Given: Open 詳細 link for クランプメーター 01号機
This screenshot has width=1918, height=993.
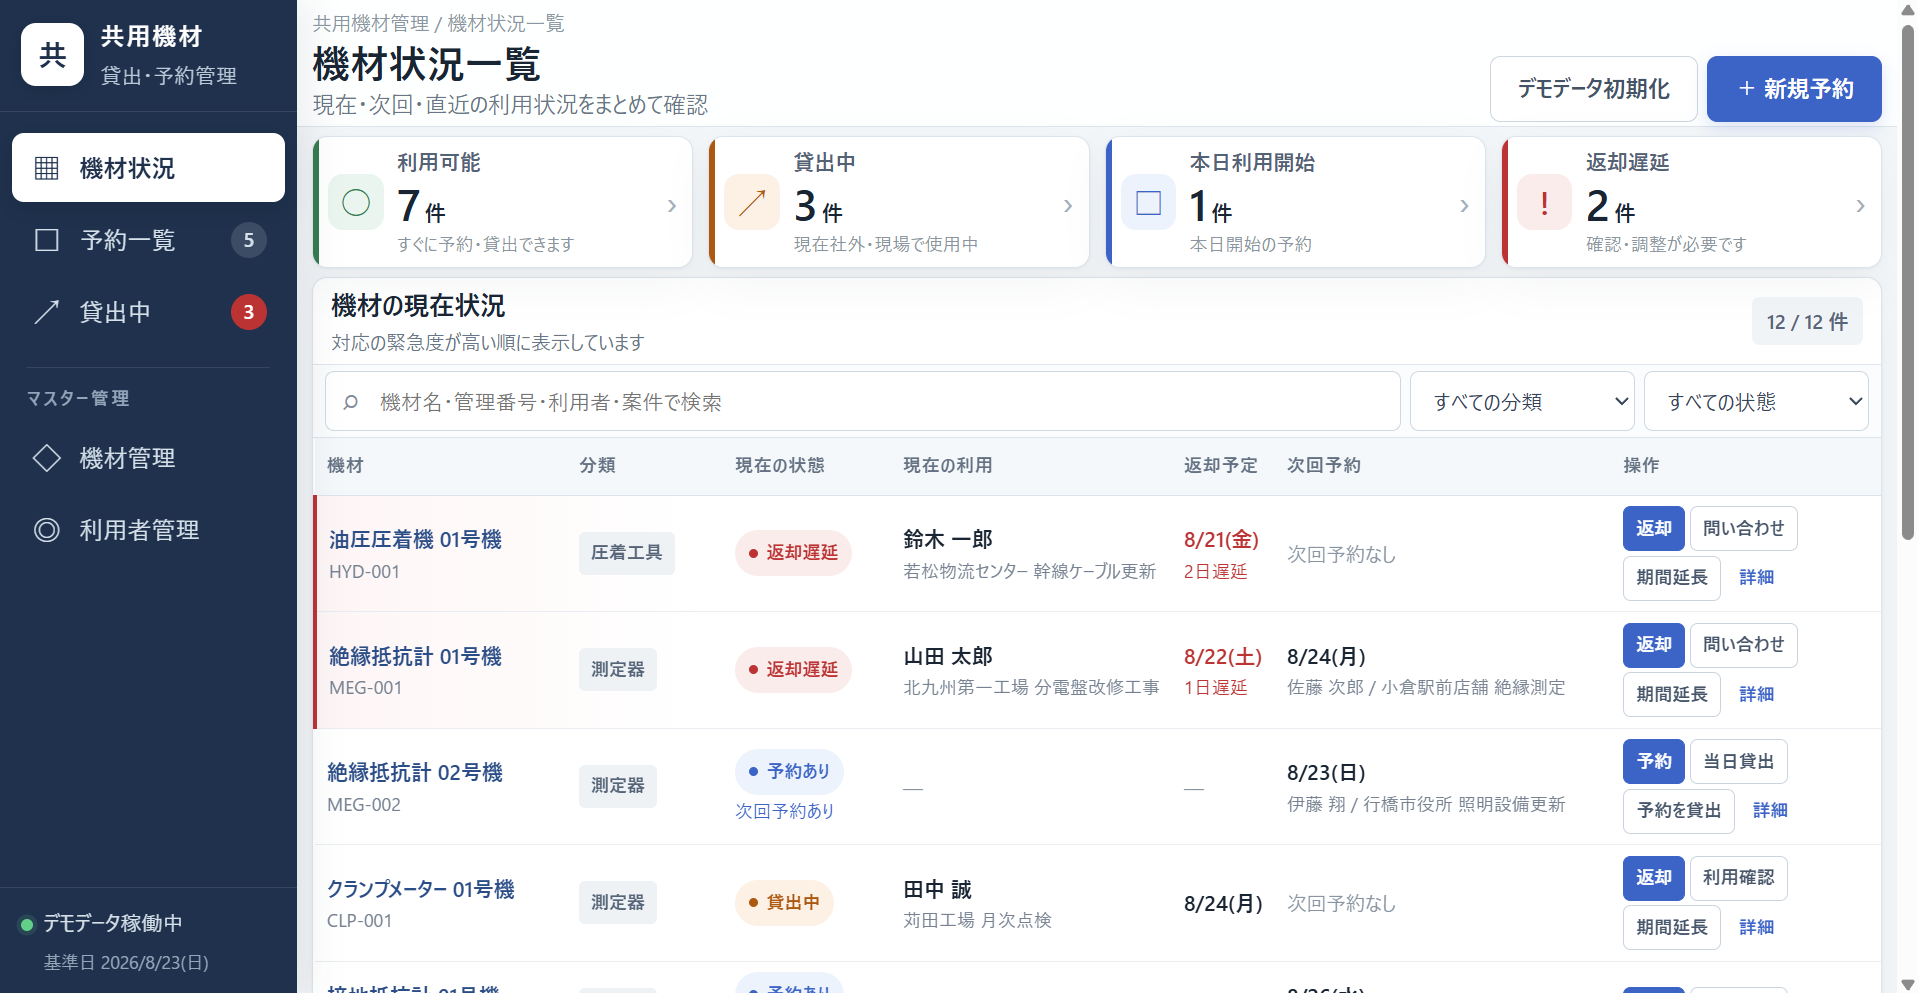Looking at the screenshot, I should (x=1756, y=927).
